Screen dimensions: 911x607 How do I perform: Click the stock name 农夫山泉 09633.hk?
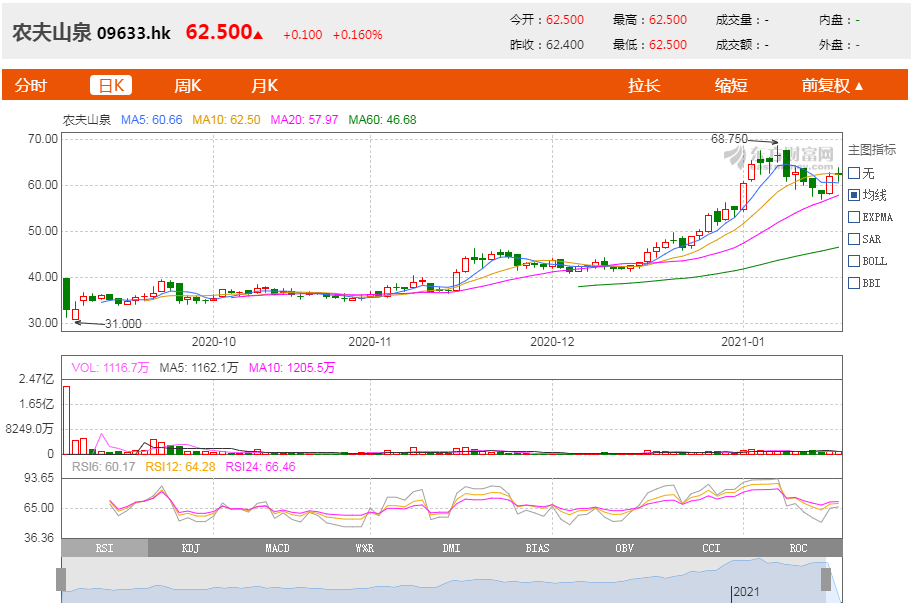pos(92,33)
